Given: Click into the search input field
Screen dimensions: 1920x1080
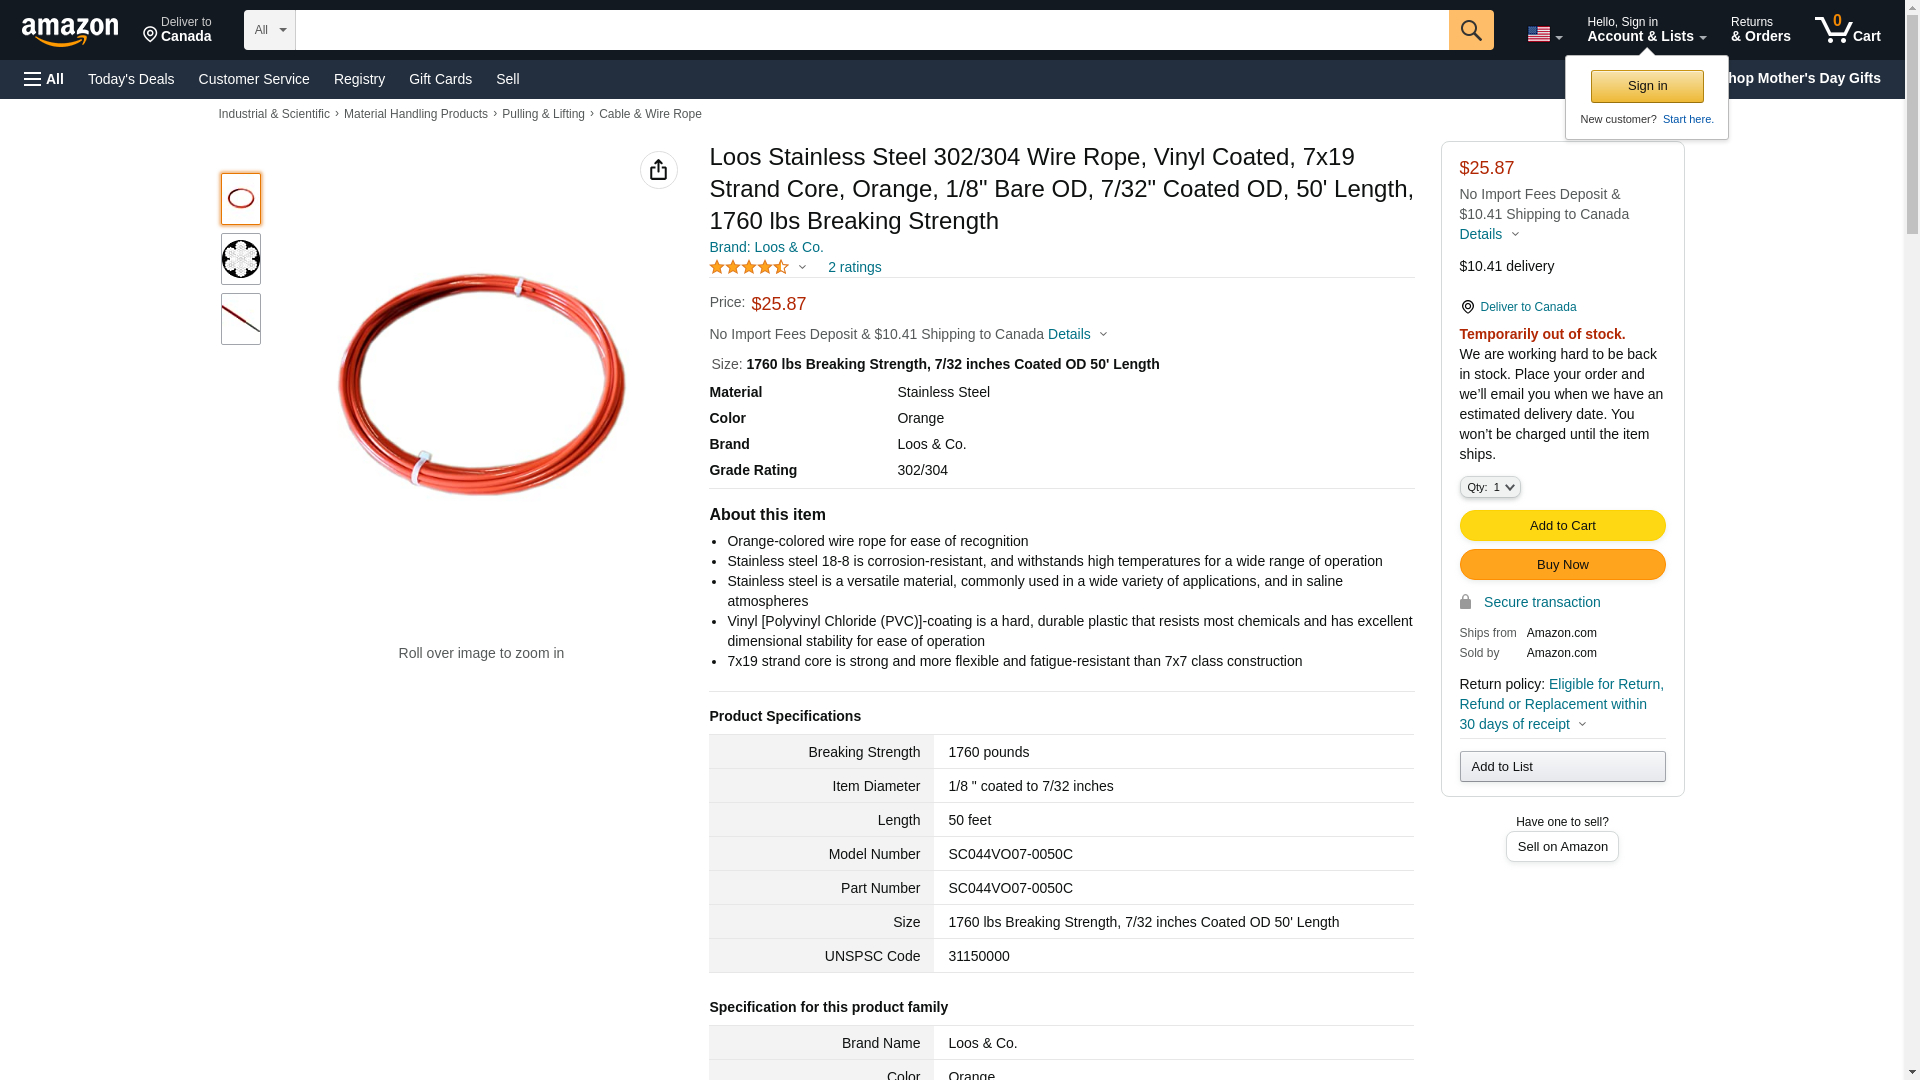Looking at the screenshot, I should (x=870, y=30).
